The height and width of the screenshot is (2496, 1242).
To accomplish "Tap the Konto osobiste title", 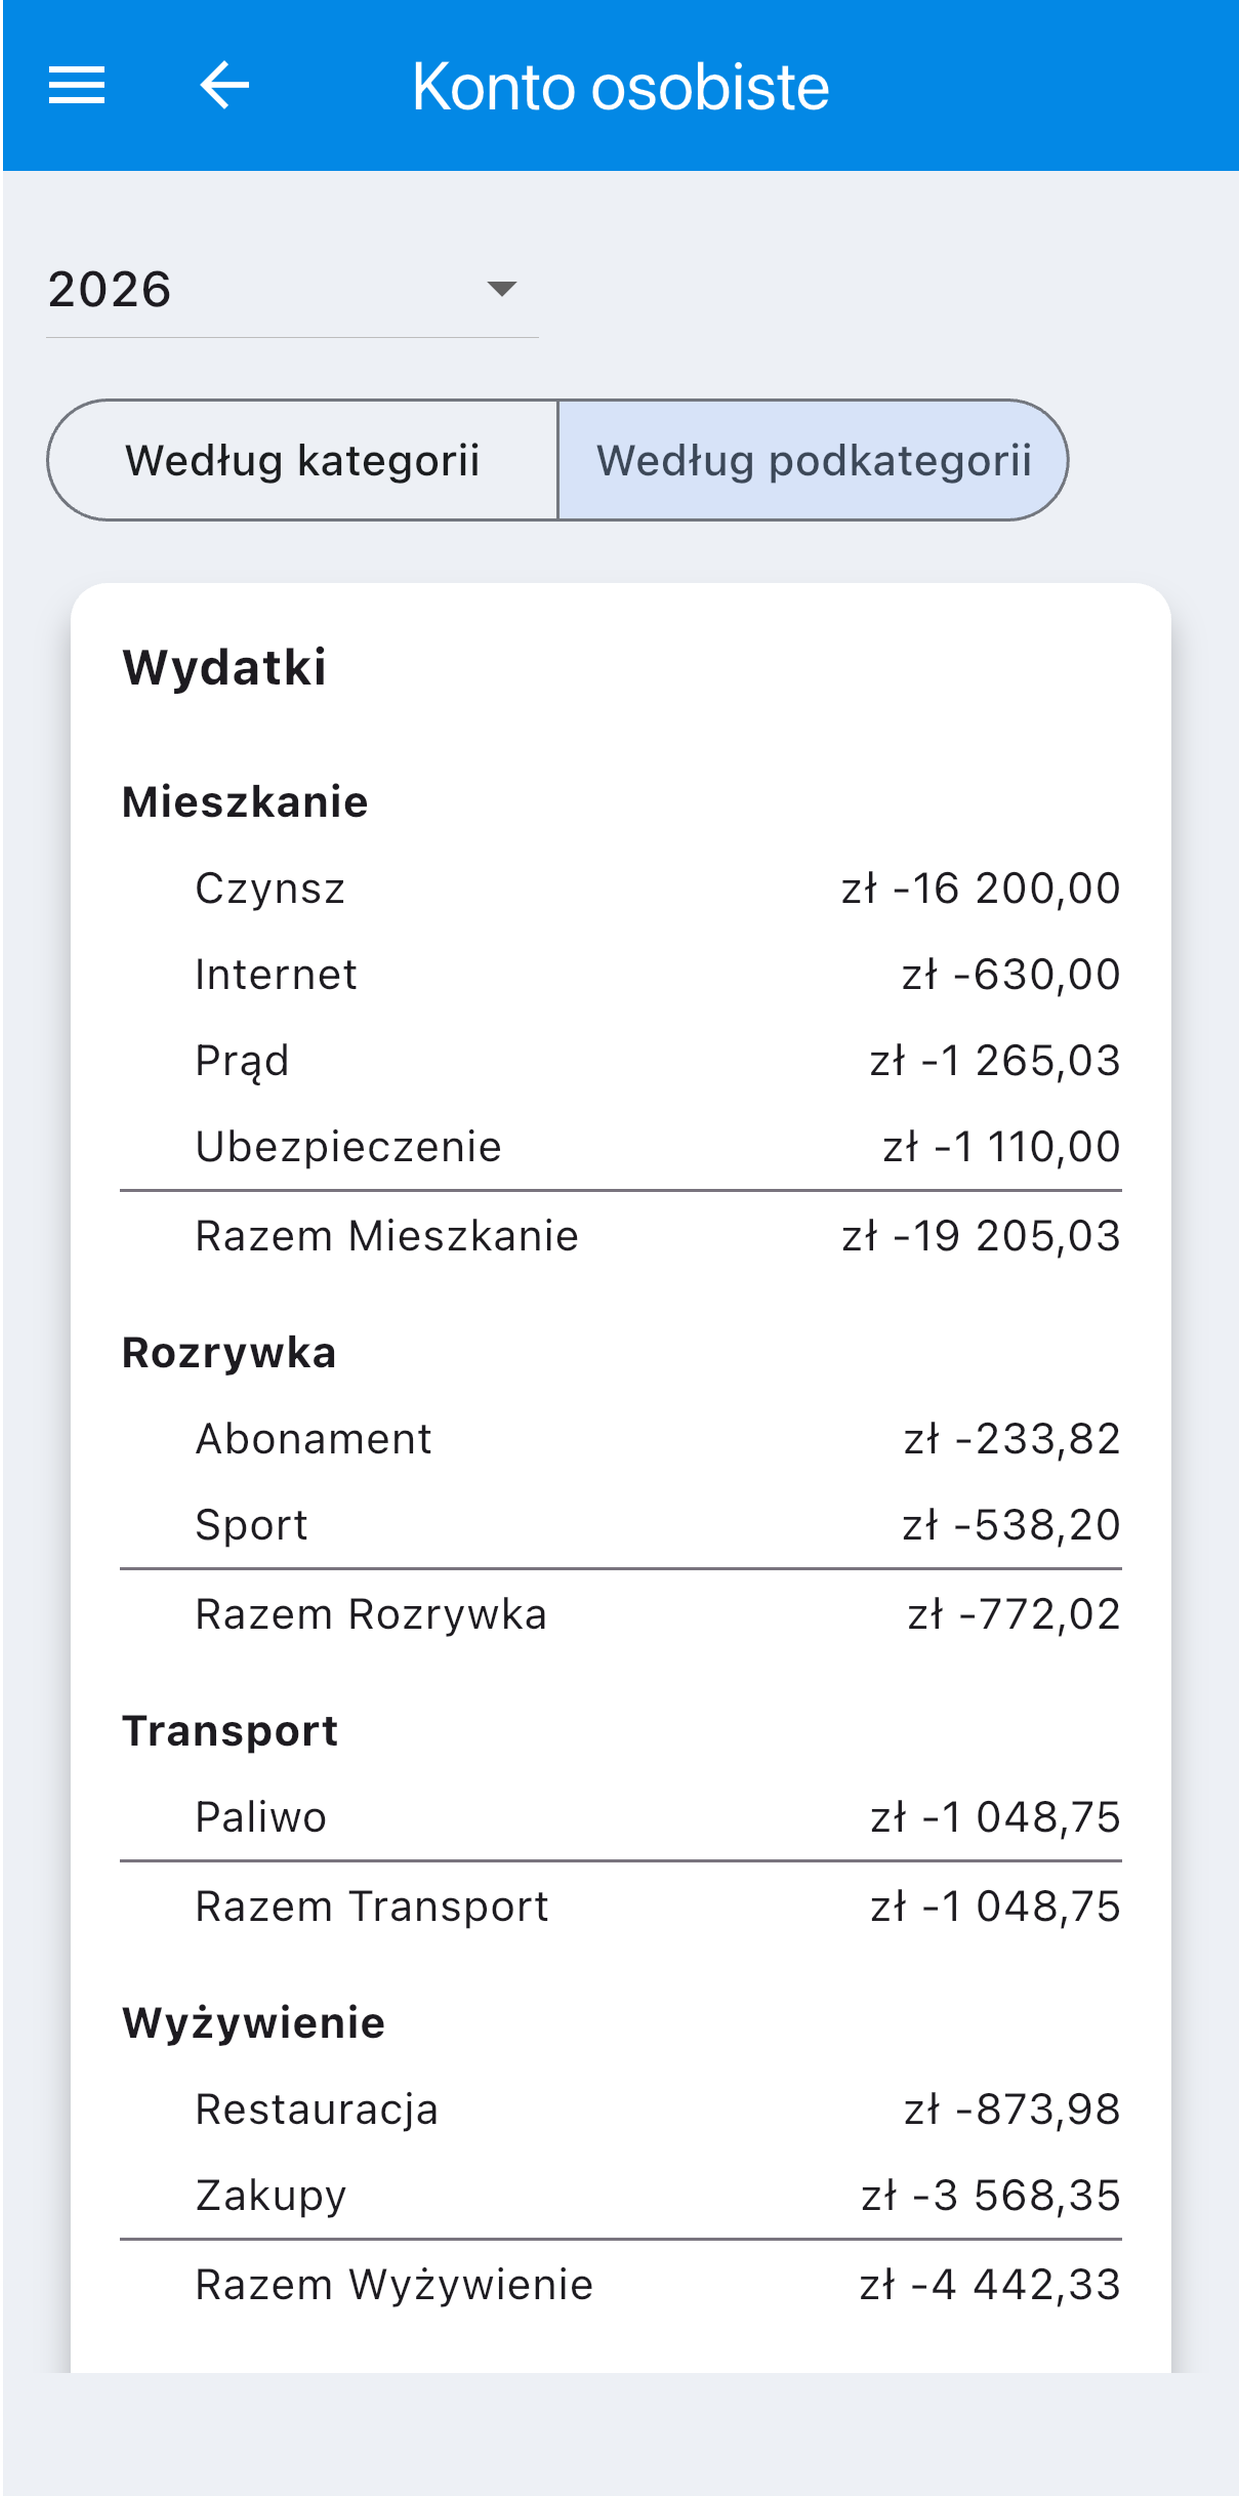I will [x=620, y=86].
